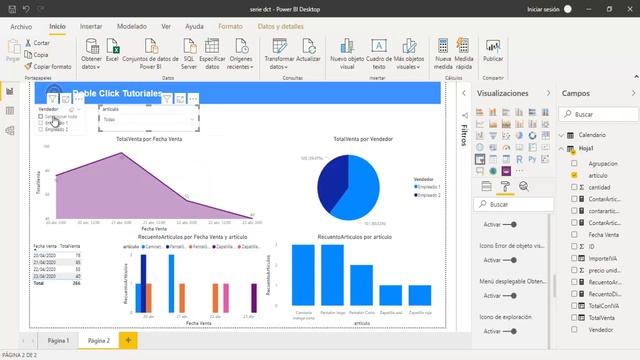Click Cortar in the ribbon
Screen dimensions: 640x360
[x=38, y=42]
